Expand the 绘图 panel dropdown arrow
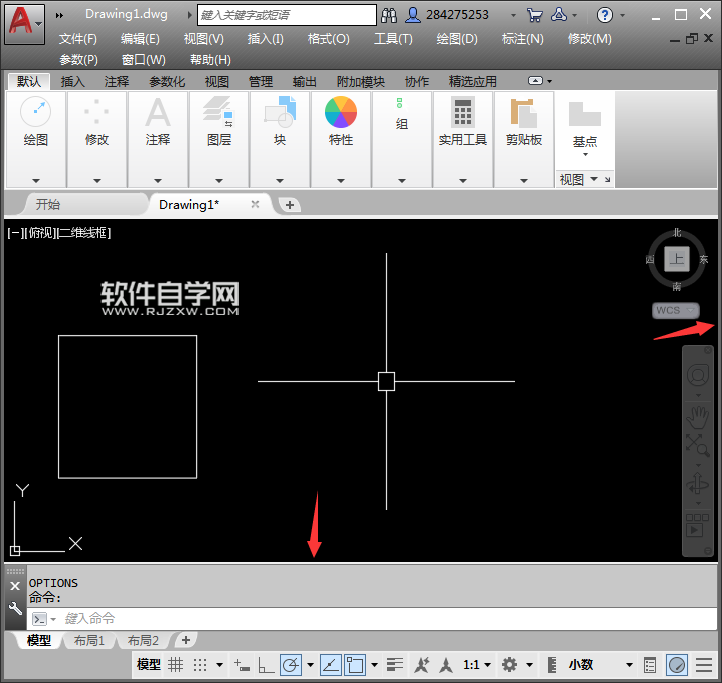722x683 pixels. click(x=36, y=181)
